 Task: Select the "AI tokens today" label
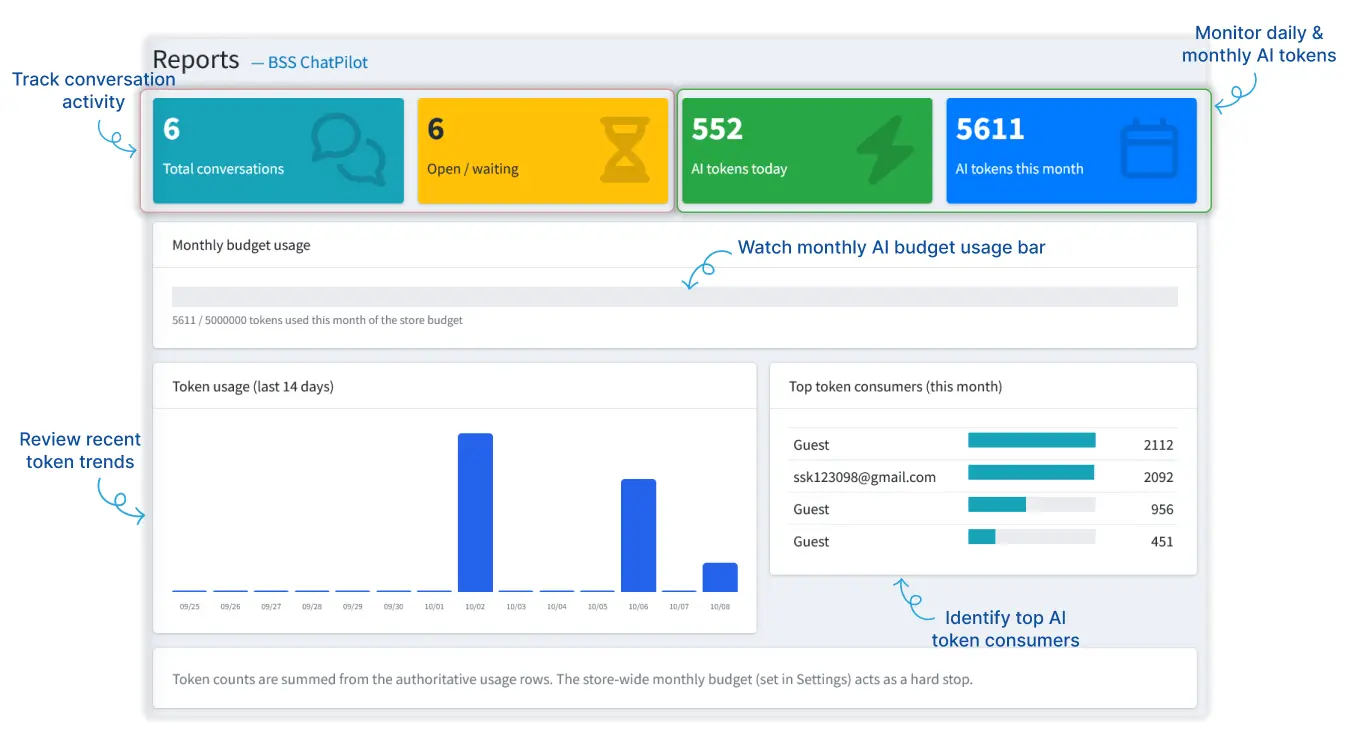point(739,169)
